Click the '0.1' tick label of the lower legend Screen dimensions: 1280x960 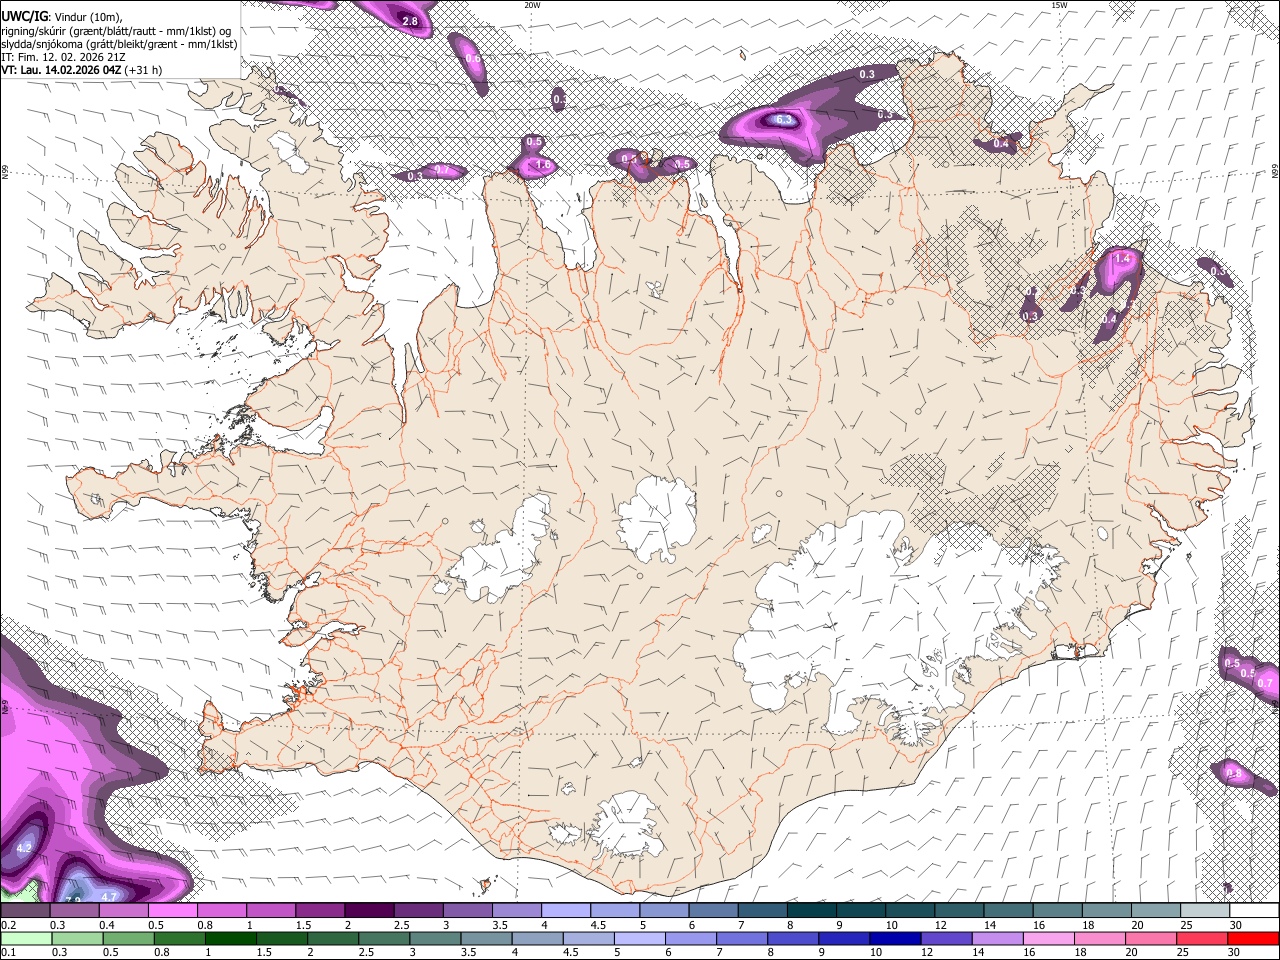(9, 952)
